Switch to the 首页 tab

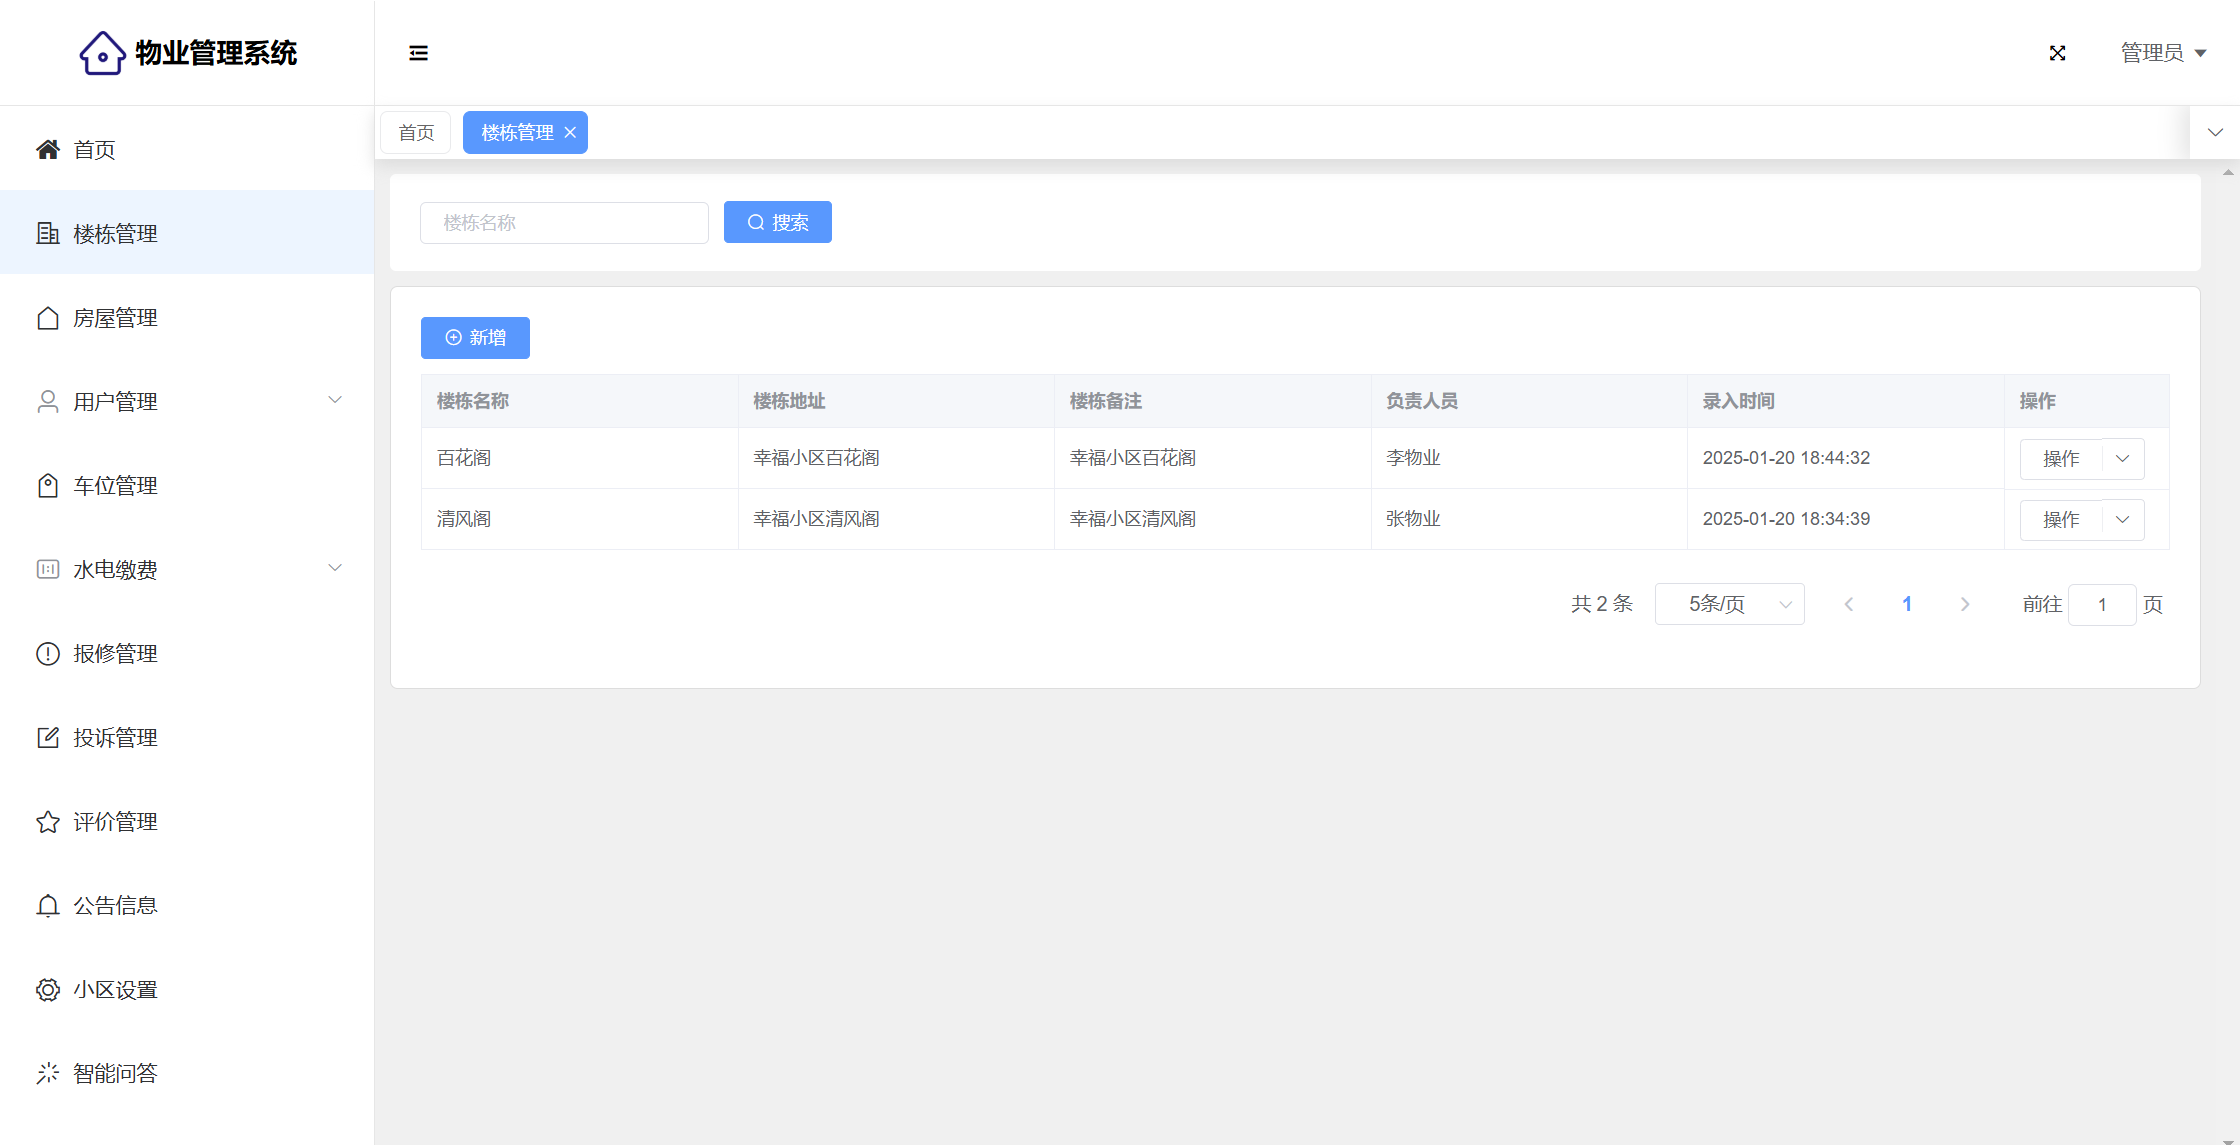(416, 133)
